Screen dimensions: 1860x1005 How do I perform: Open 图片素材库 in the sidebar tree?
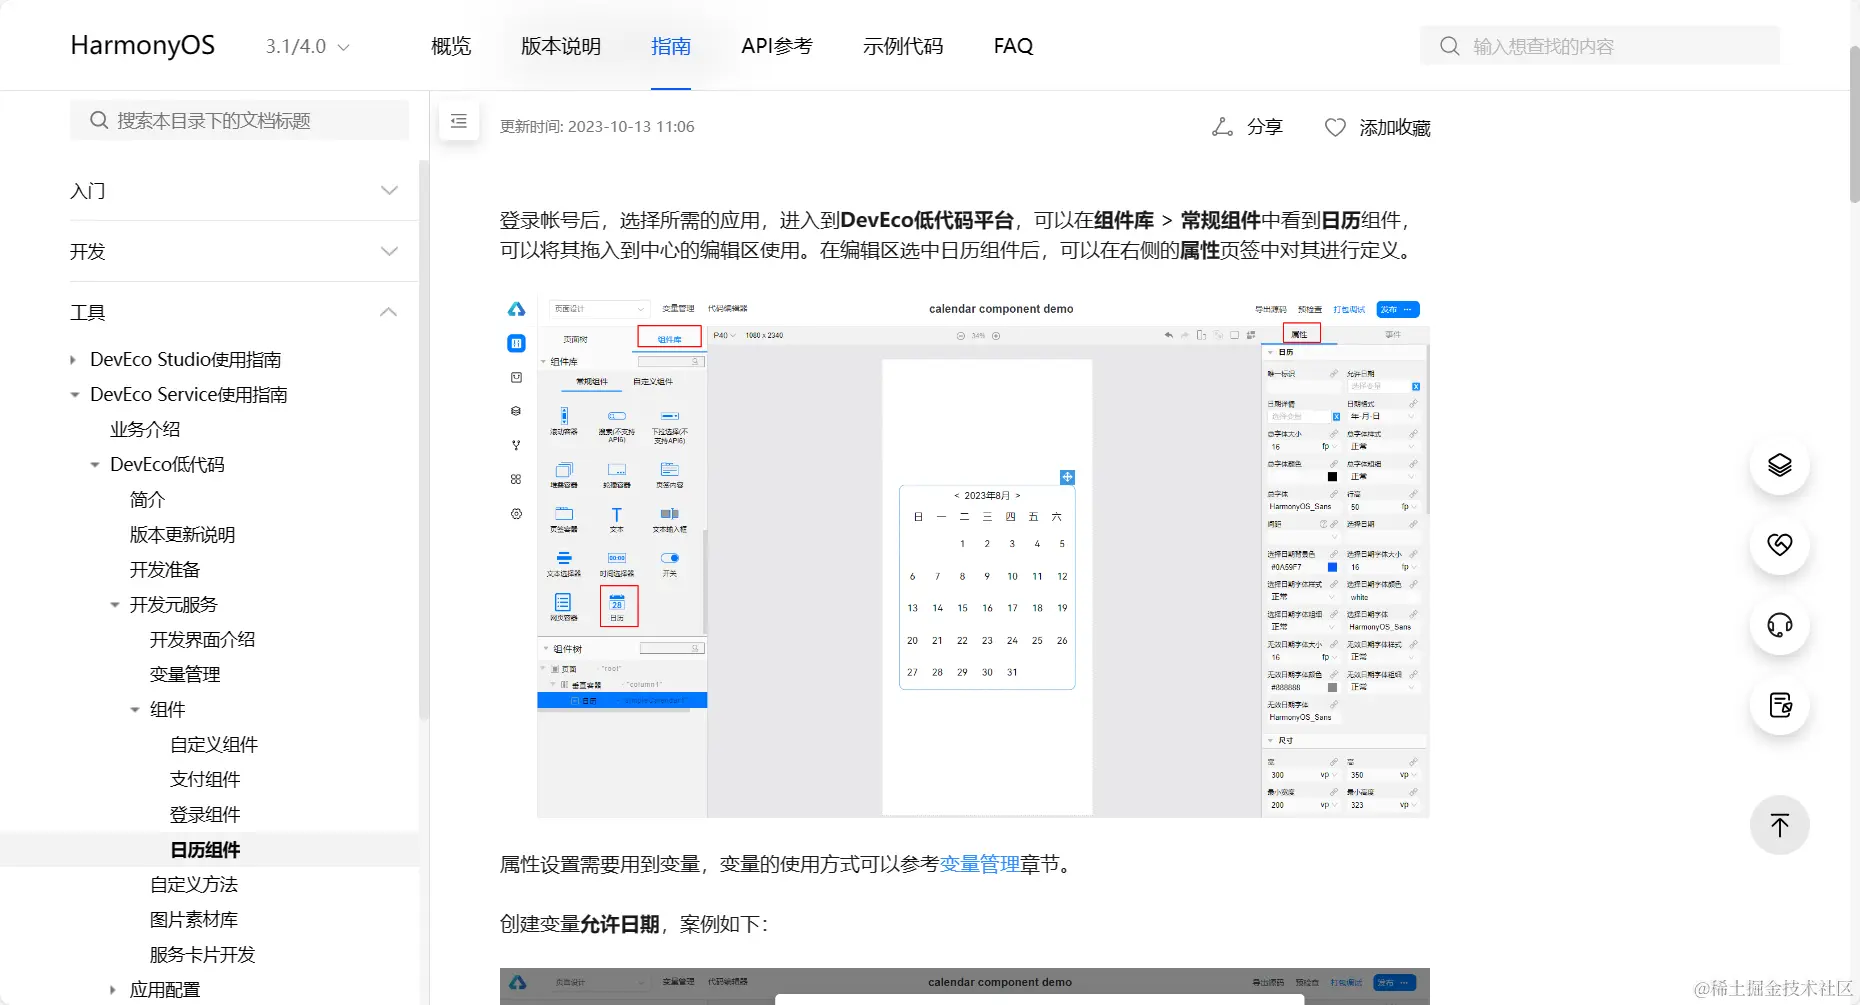point(194,920)
